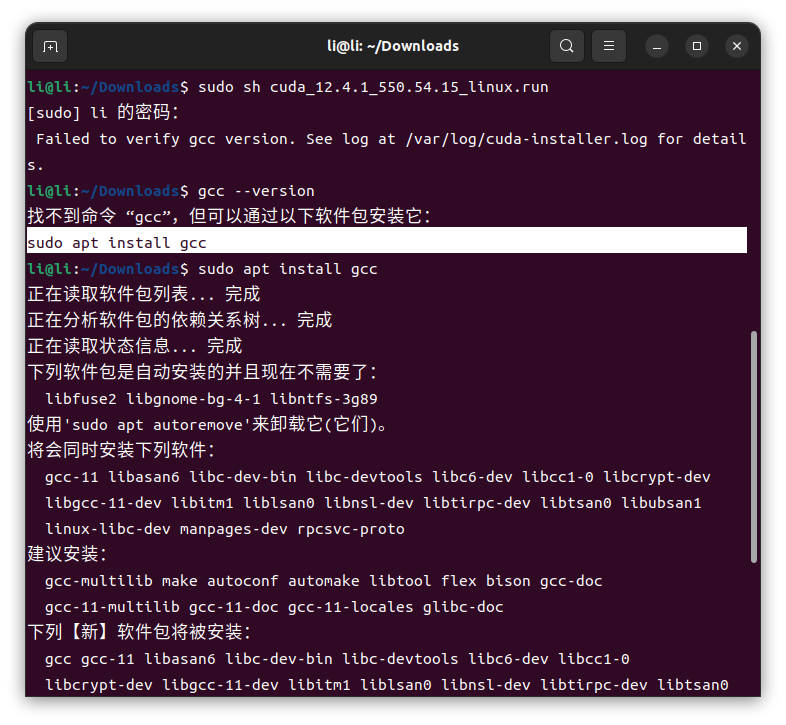The image size is (786, 725).
Task: Open a new terminal tab
Action: [50, 47]
